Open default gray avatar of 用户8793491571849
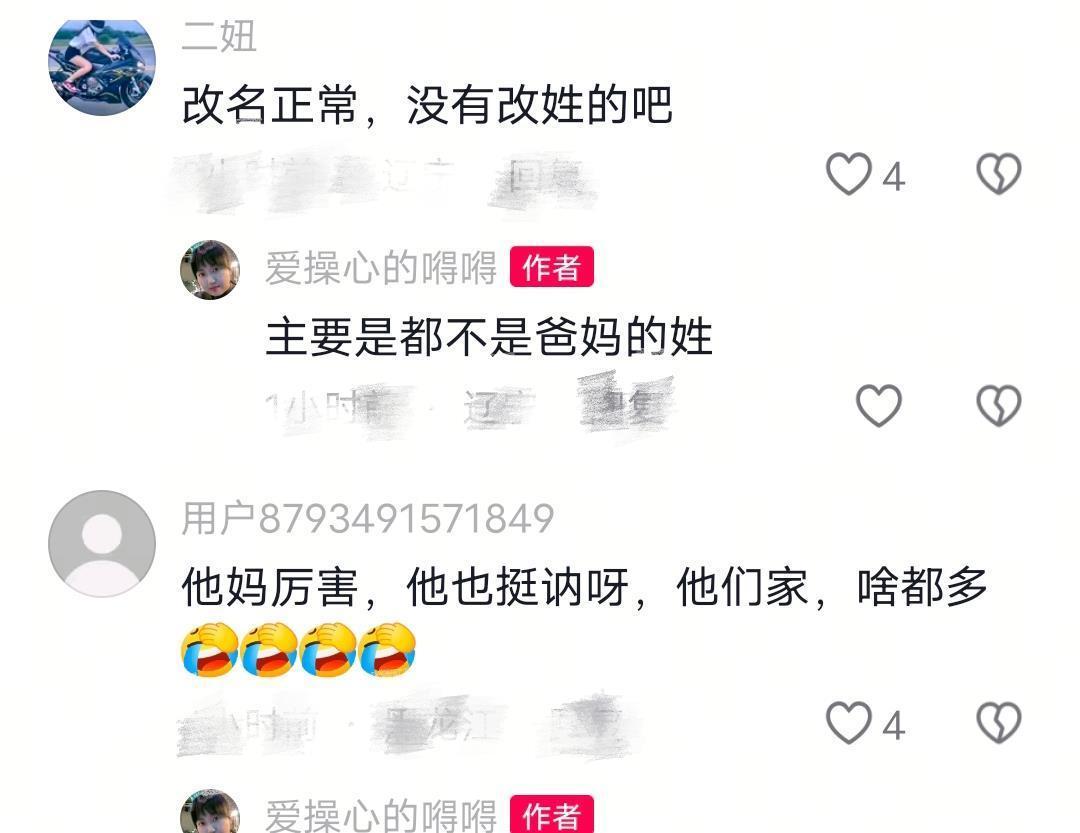Viewport: 1080px width, 833px height. click(102, 544)
